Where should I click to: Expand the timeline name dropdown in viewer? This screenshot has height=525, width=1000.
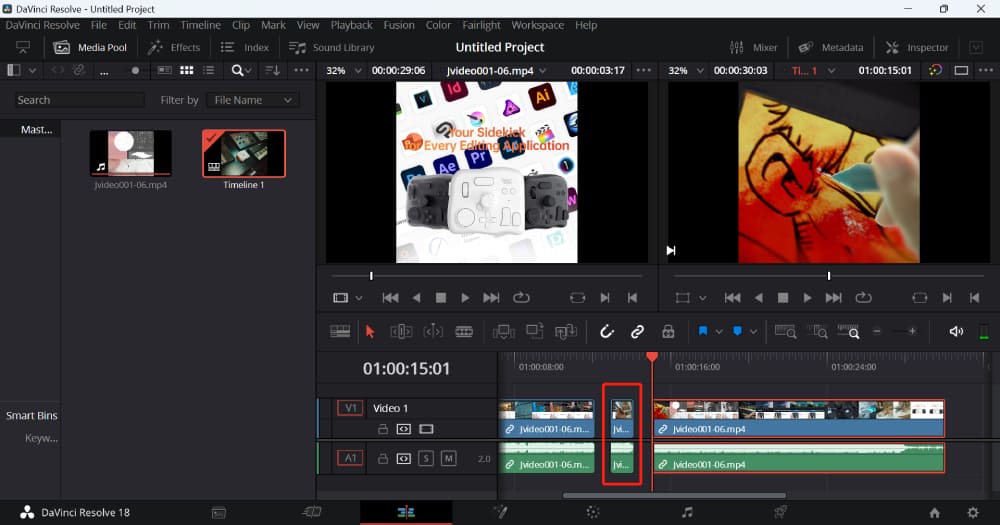pos(832,71)
